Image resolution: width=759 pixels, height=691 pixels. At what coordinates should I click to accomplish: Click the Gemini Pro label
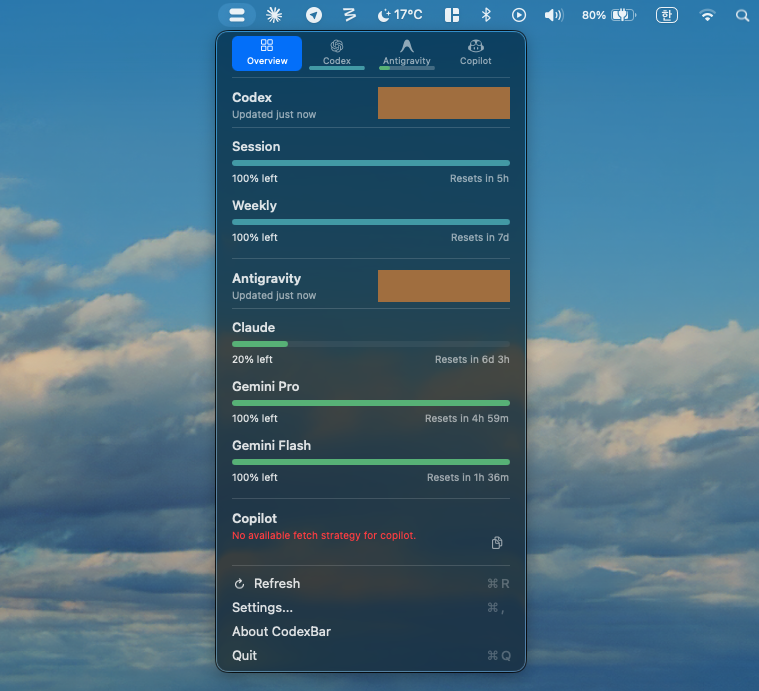click(x=265, y=387)
